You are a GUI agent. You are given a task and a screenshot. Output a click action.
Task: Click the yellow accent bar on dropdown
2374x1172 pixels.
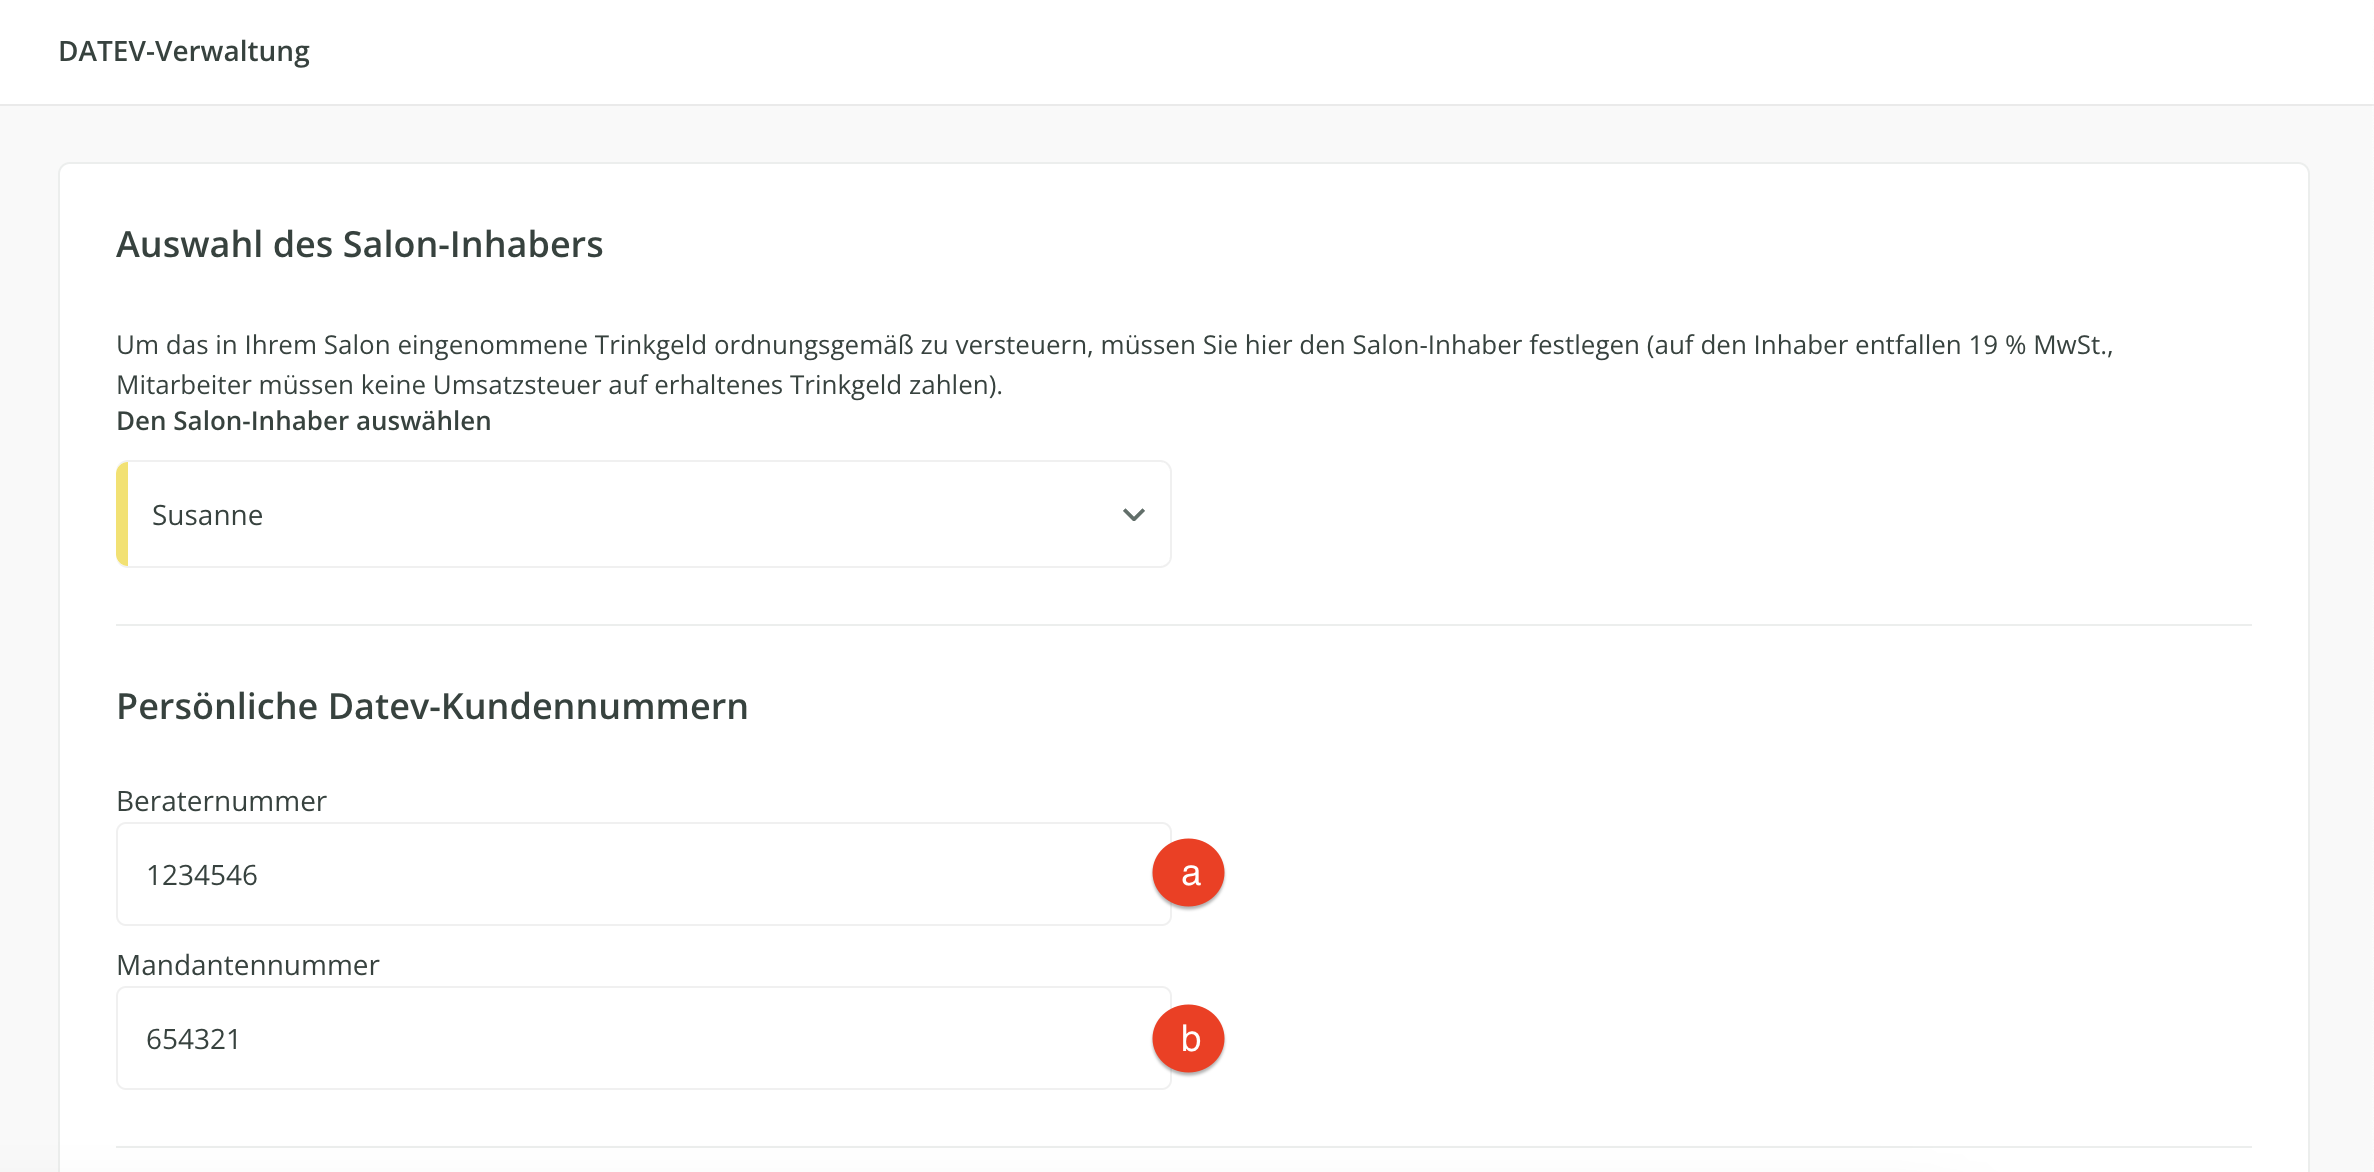(122, 515)
